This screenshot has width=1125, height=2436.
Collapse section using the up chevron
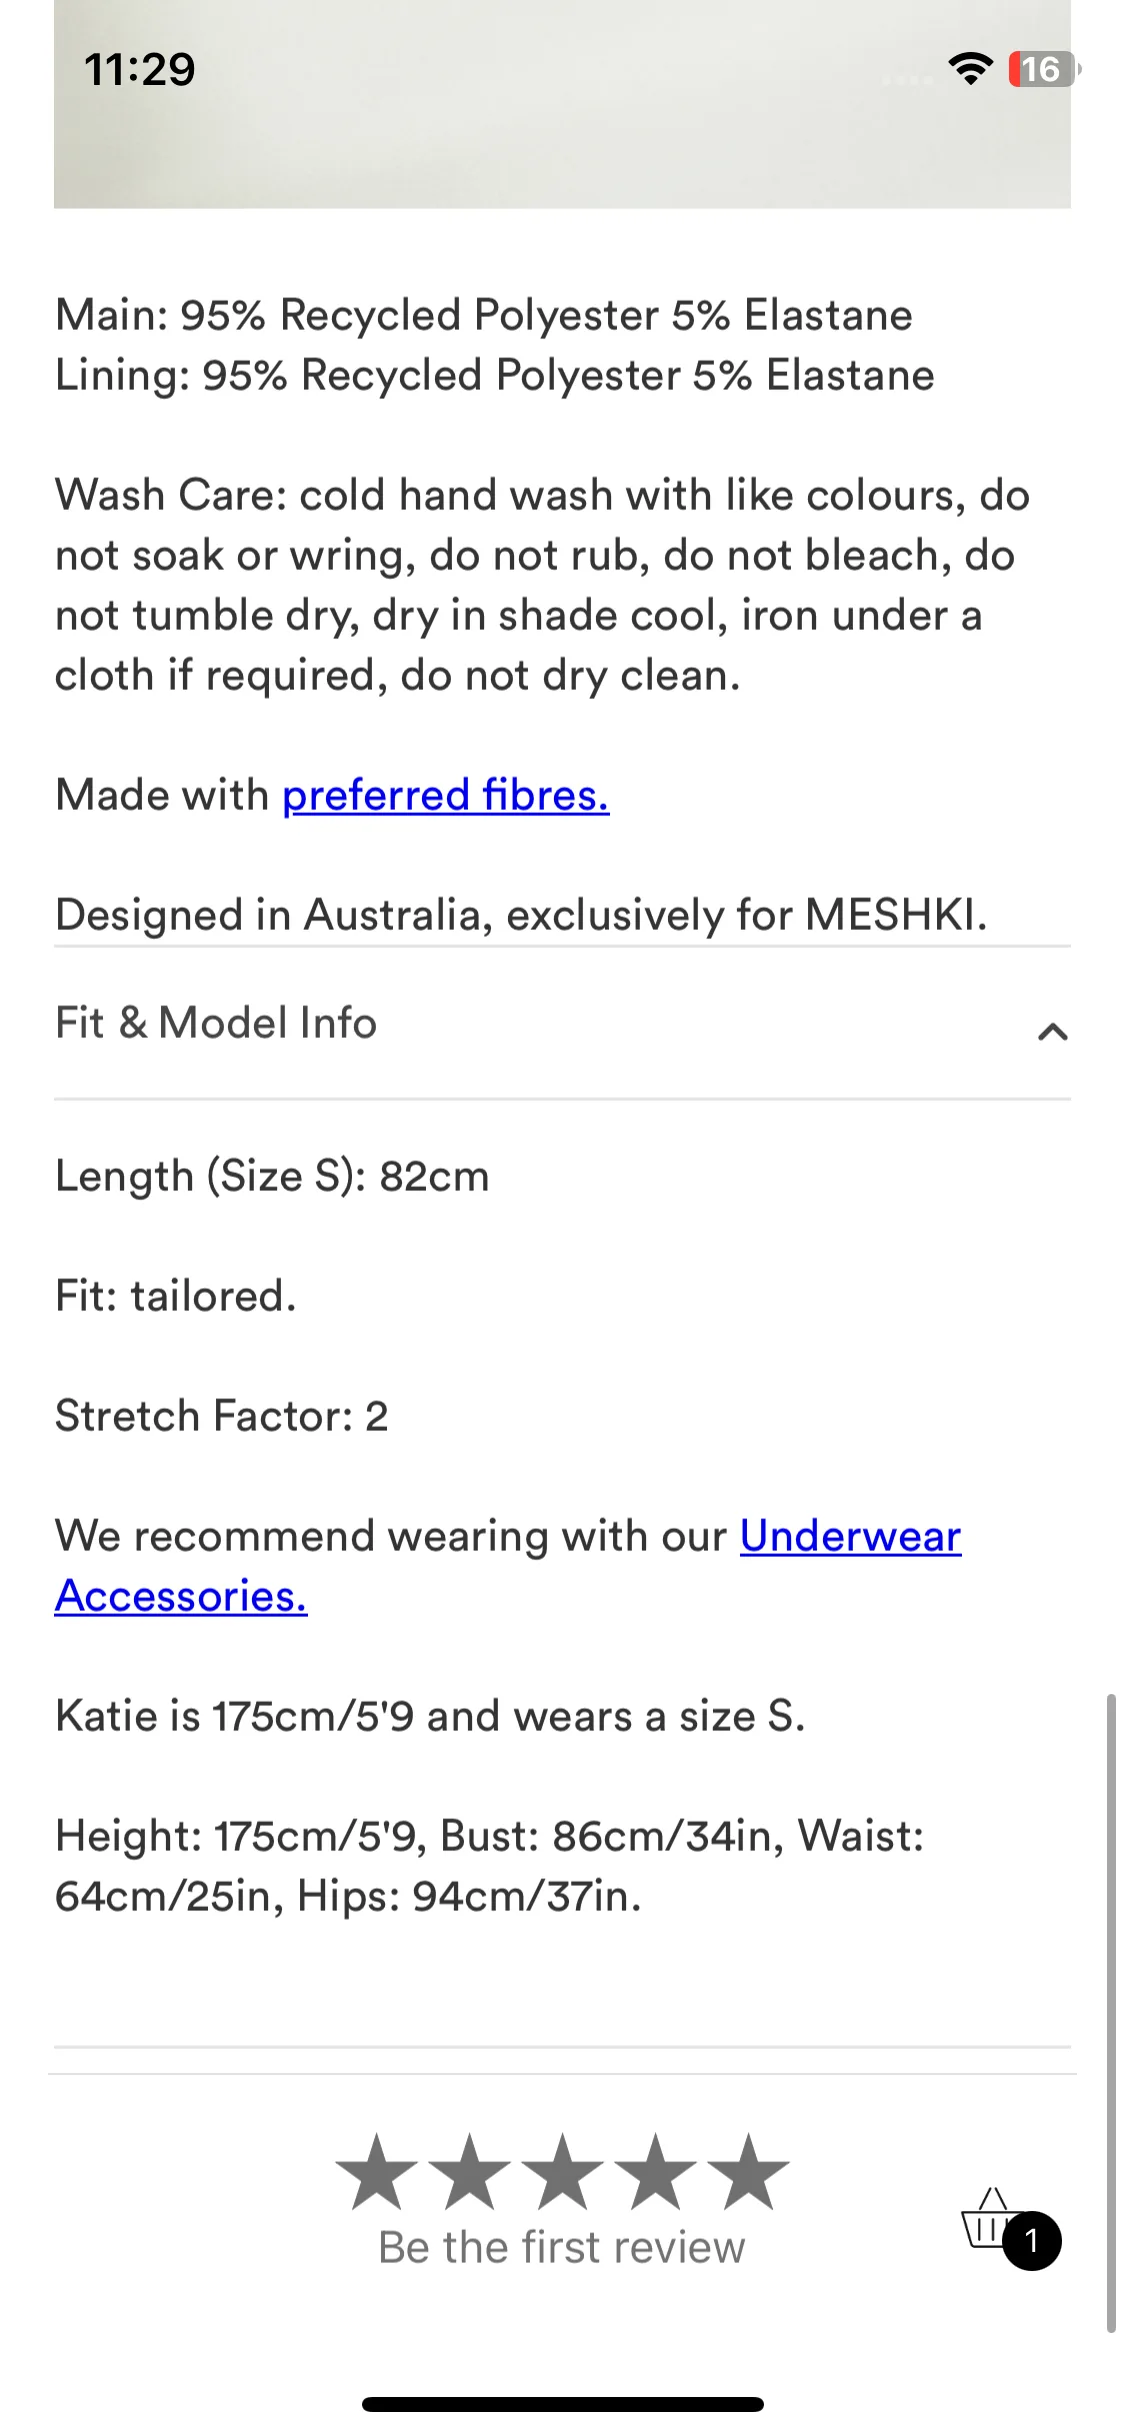[1053, 1031]
